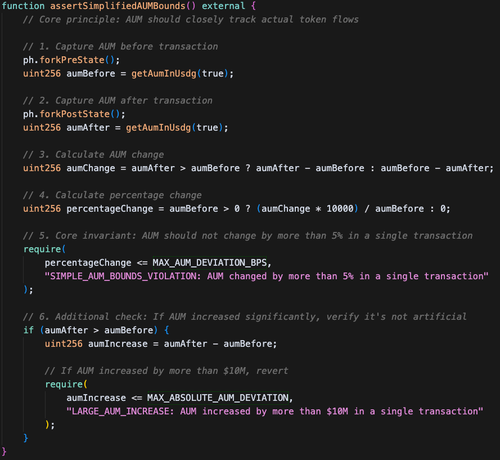Viewport: 500px width, 460px height.
Task: Click the first require keyword
Action: [x=42, y=249]
